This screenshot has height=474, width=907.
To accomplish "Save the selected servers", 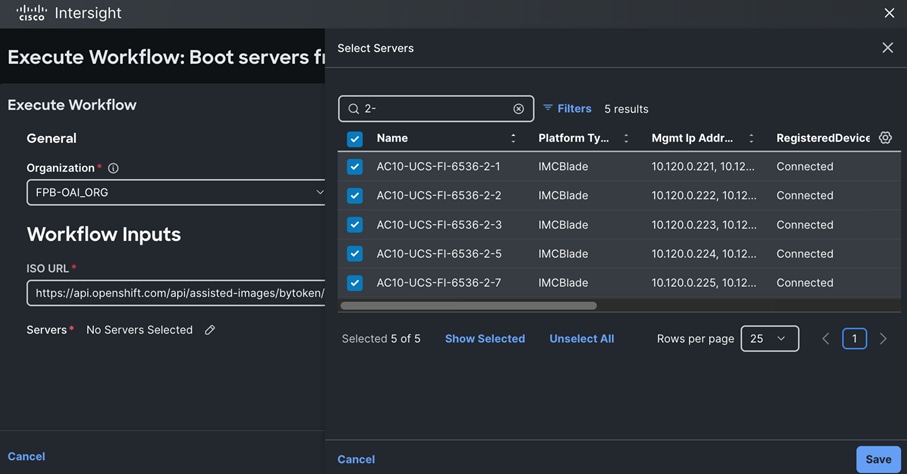I will click(878, 459).
